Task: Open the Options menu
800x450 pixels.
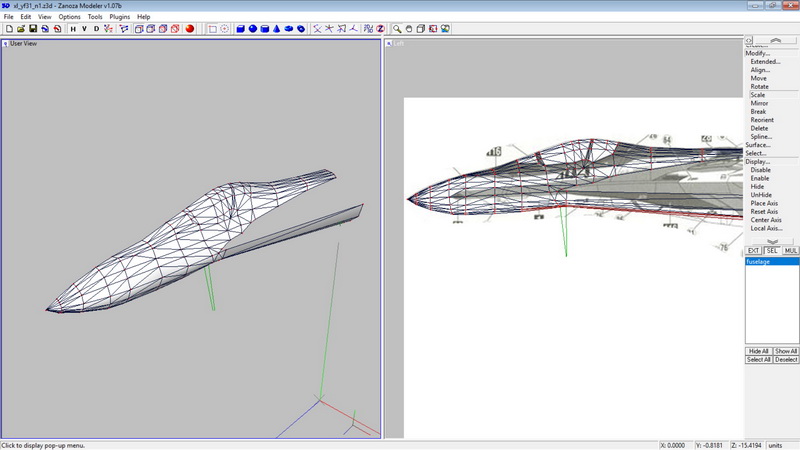Action: tap(69, 17)
